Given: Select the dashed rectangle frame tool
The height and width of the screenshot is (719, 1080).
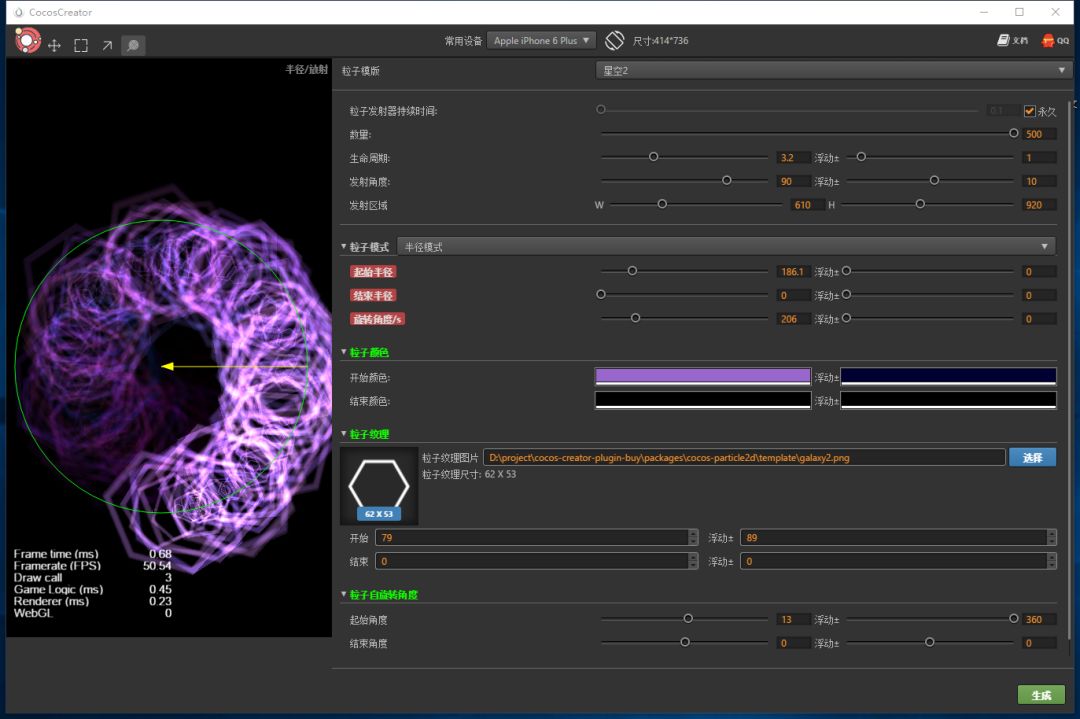Looking at the screenshot, I should click(81, 45).
